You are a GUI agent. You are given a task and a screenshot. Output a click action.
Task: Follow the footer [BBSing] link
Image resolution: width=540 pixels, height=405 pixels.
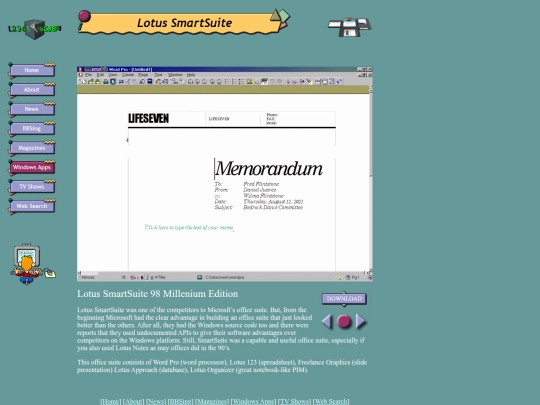pos(180,402)
